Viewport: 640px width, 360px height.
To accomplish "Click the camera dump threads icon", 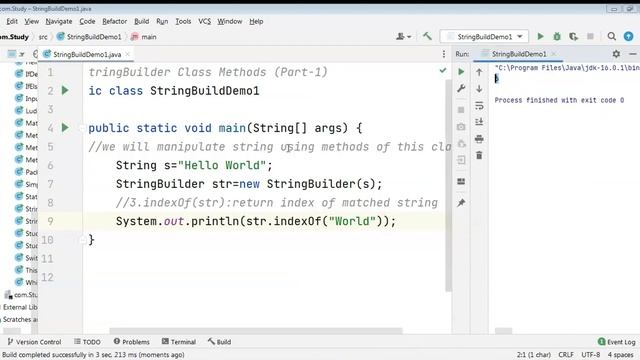I will [461, 127].
